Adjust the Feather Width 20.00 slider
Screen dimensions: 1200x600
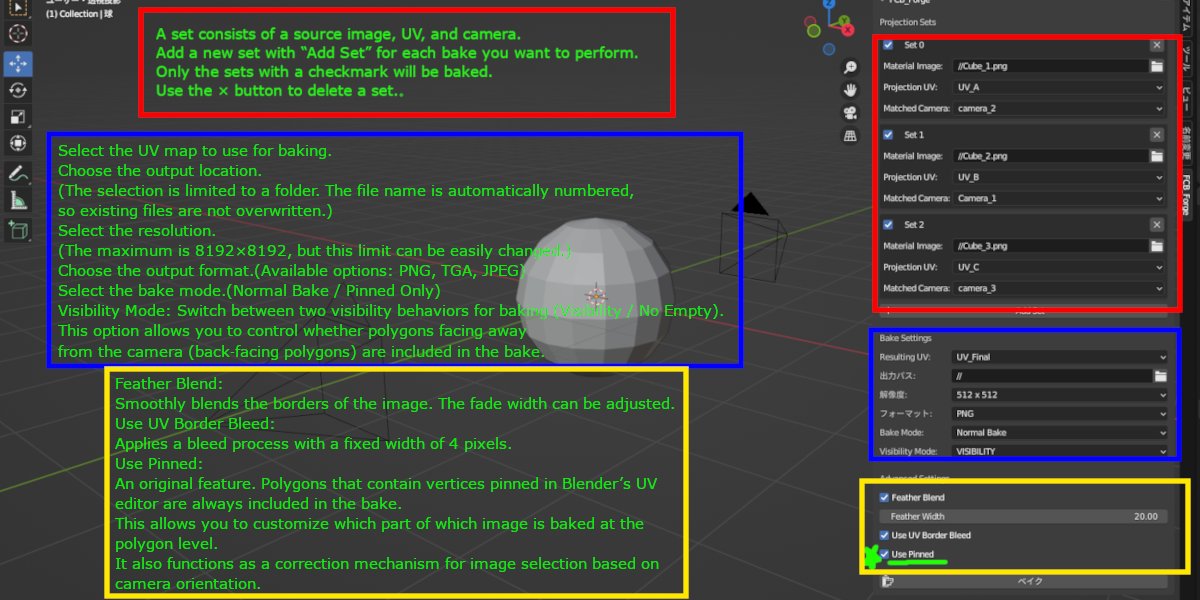tap(1023, 516)
